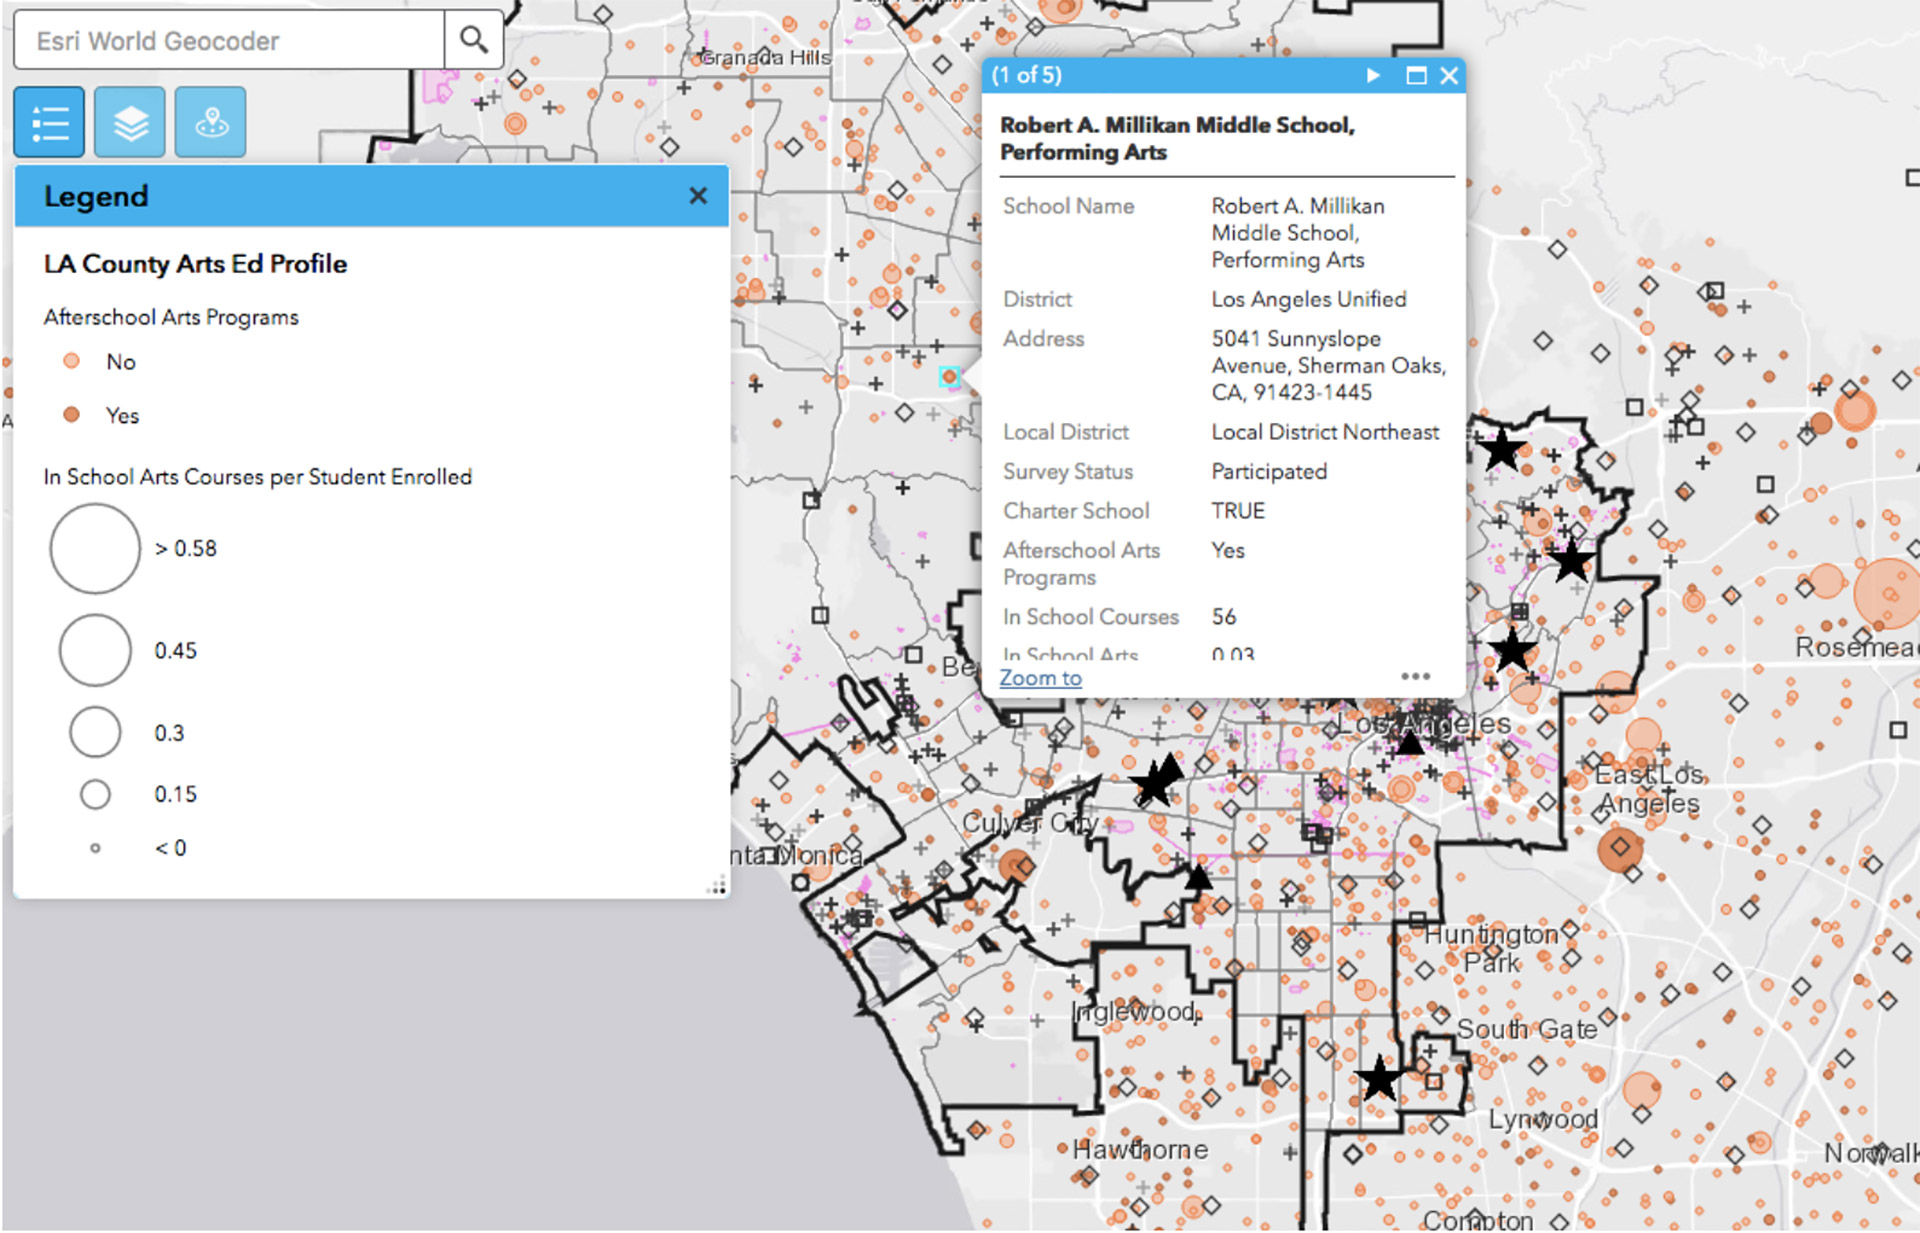Click 'In School Arts Courses per Student Enrolled' text
Image resolution: width=1920 pixels, height=1233 pixels.
(257, 477)
